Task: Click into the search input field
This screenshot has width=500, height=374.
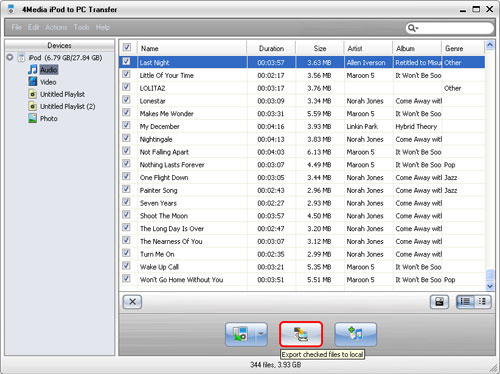Action: coord(455,28)
